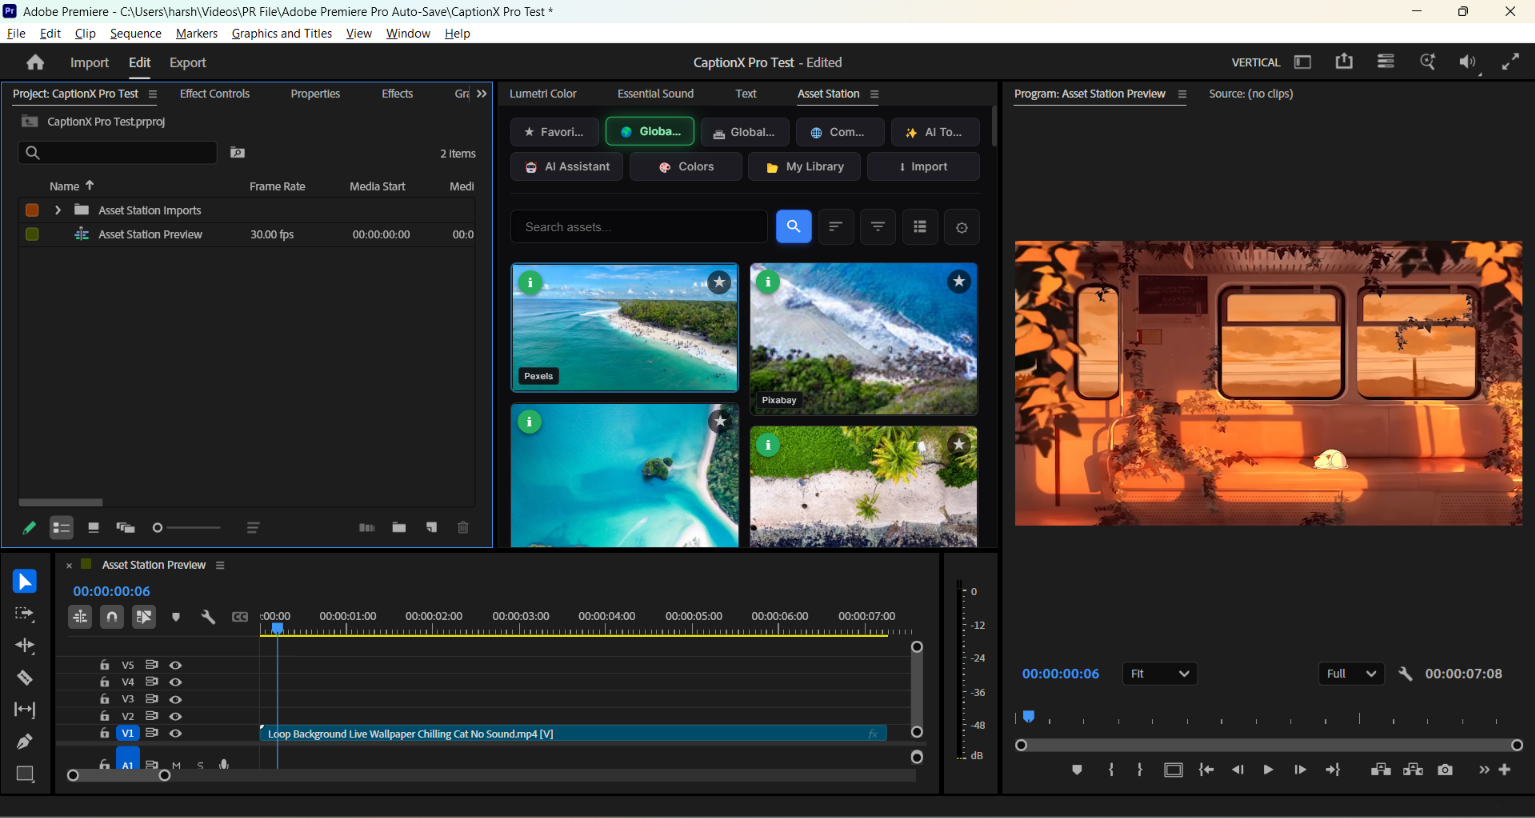Open Asset Station sort options
Viewport: 1535px width, 818px height.
tap(835, 227)
